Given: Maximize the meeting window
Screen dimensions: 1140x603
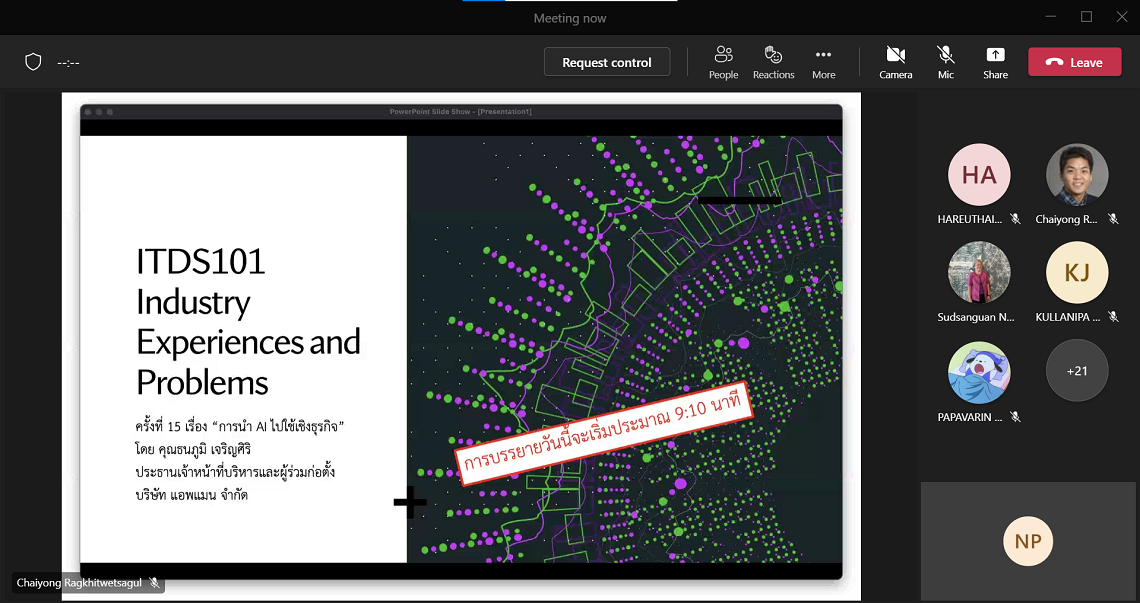Looking at the screenshot, I should [x=1086, y=17].
